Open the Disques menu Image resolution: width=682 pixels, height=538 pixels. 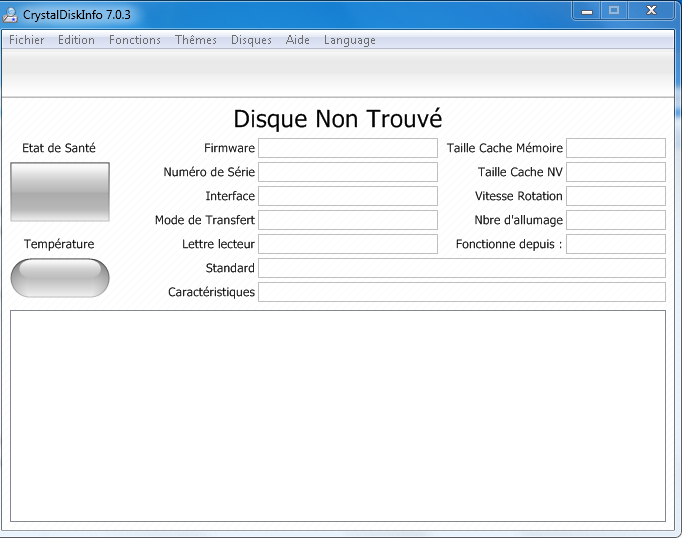251,40
